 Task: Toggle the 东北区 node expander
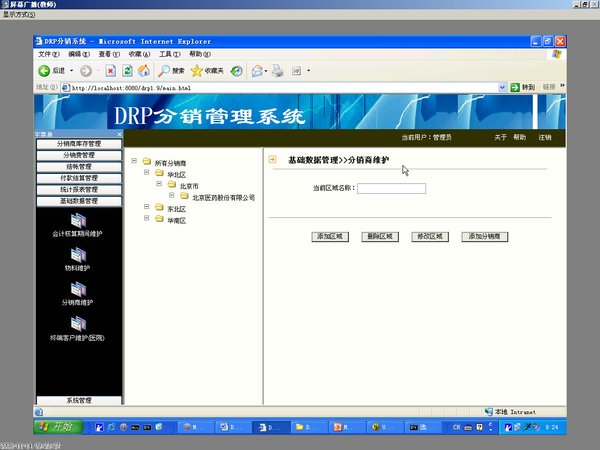coord(147,207)
